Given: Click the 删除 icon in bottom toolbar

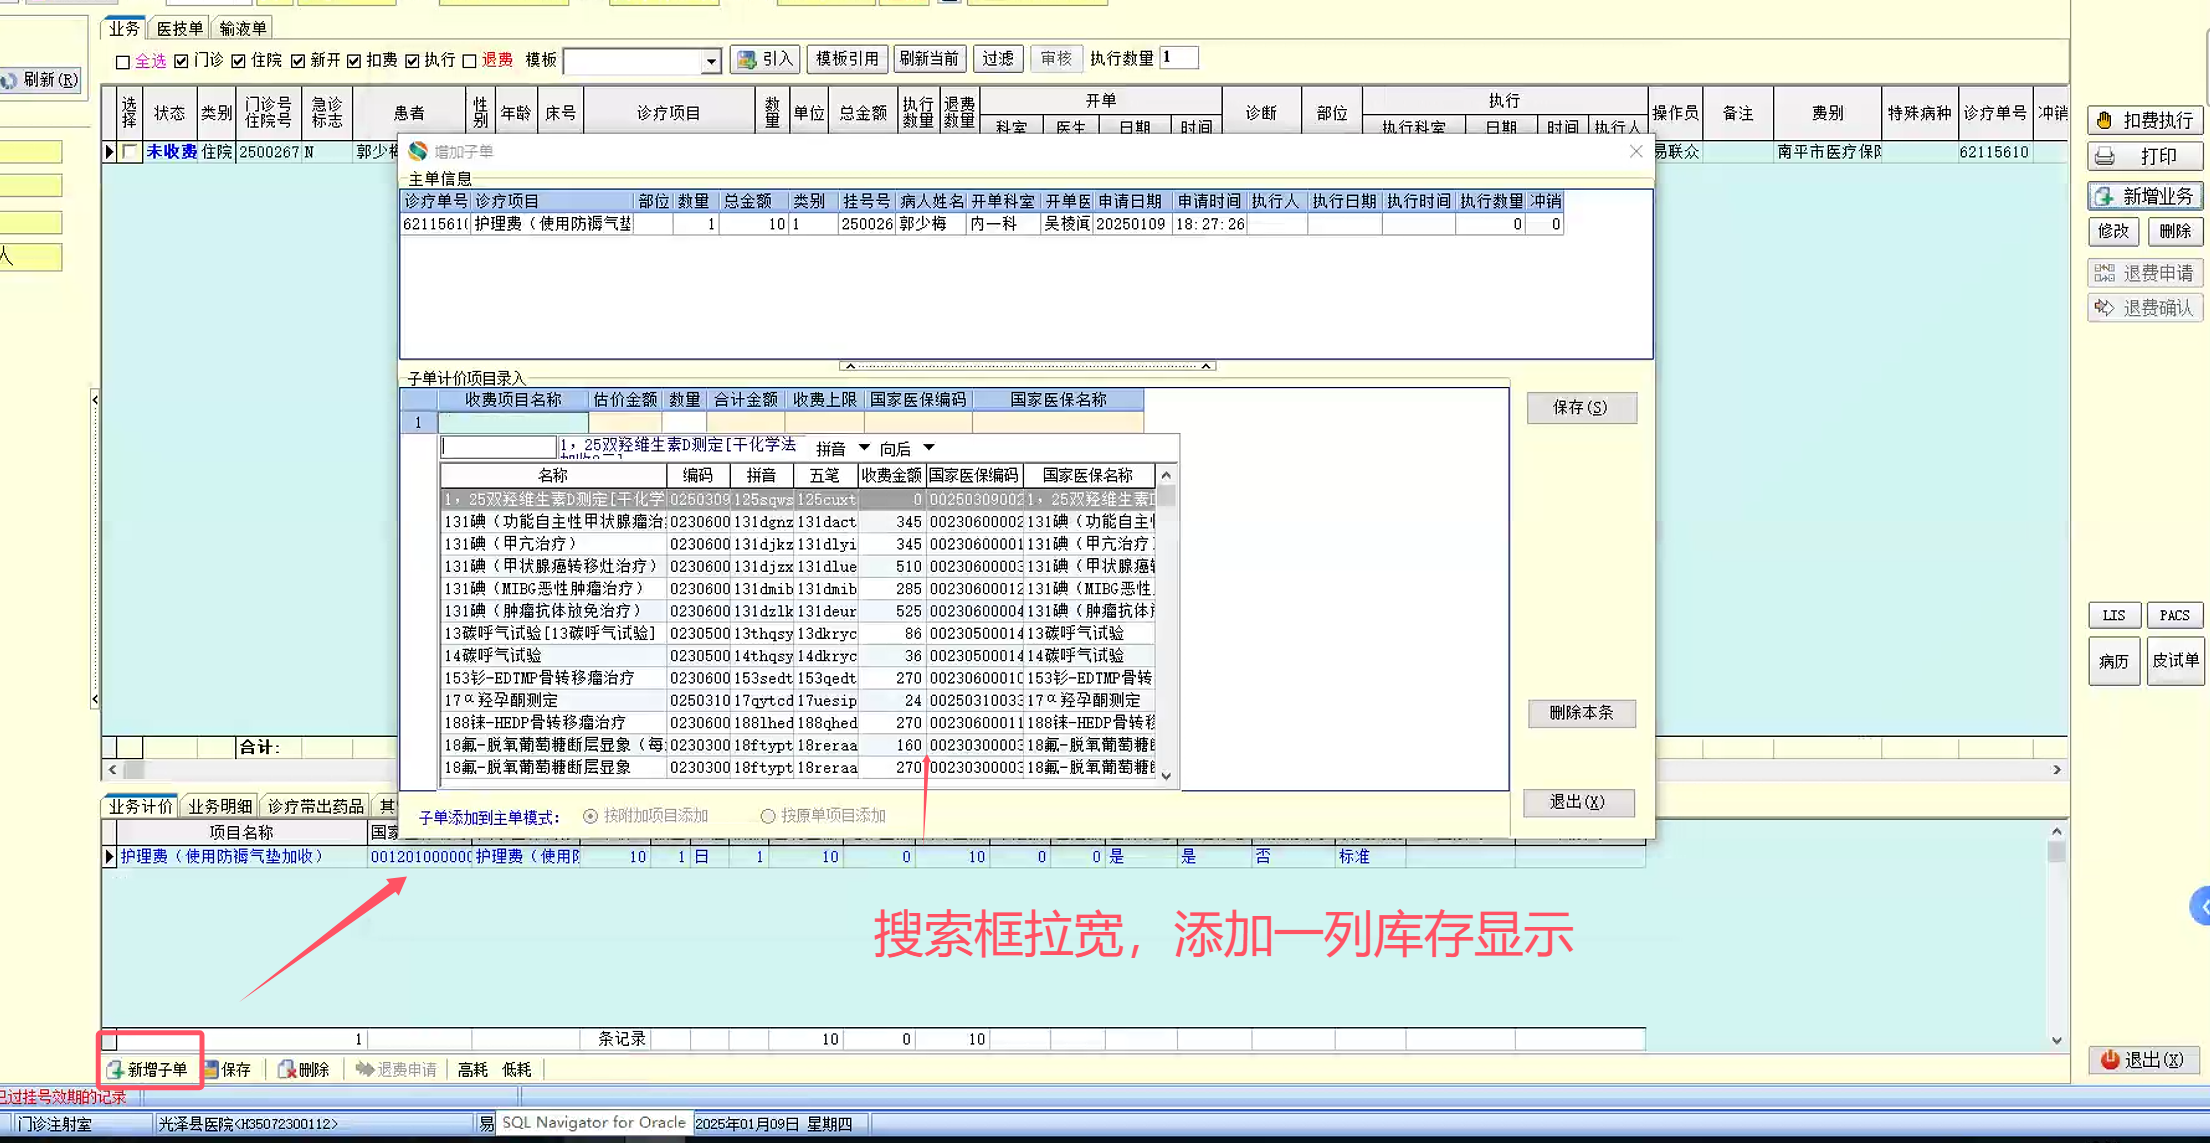Looking at the screenshot, I should click(287, 1070).
